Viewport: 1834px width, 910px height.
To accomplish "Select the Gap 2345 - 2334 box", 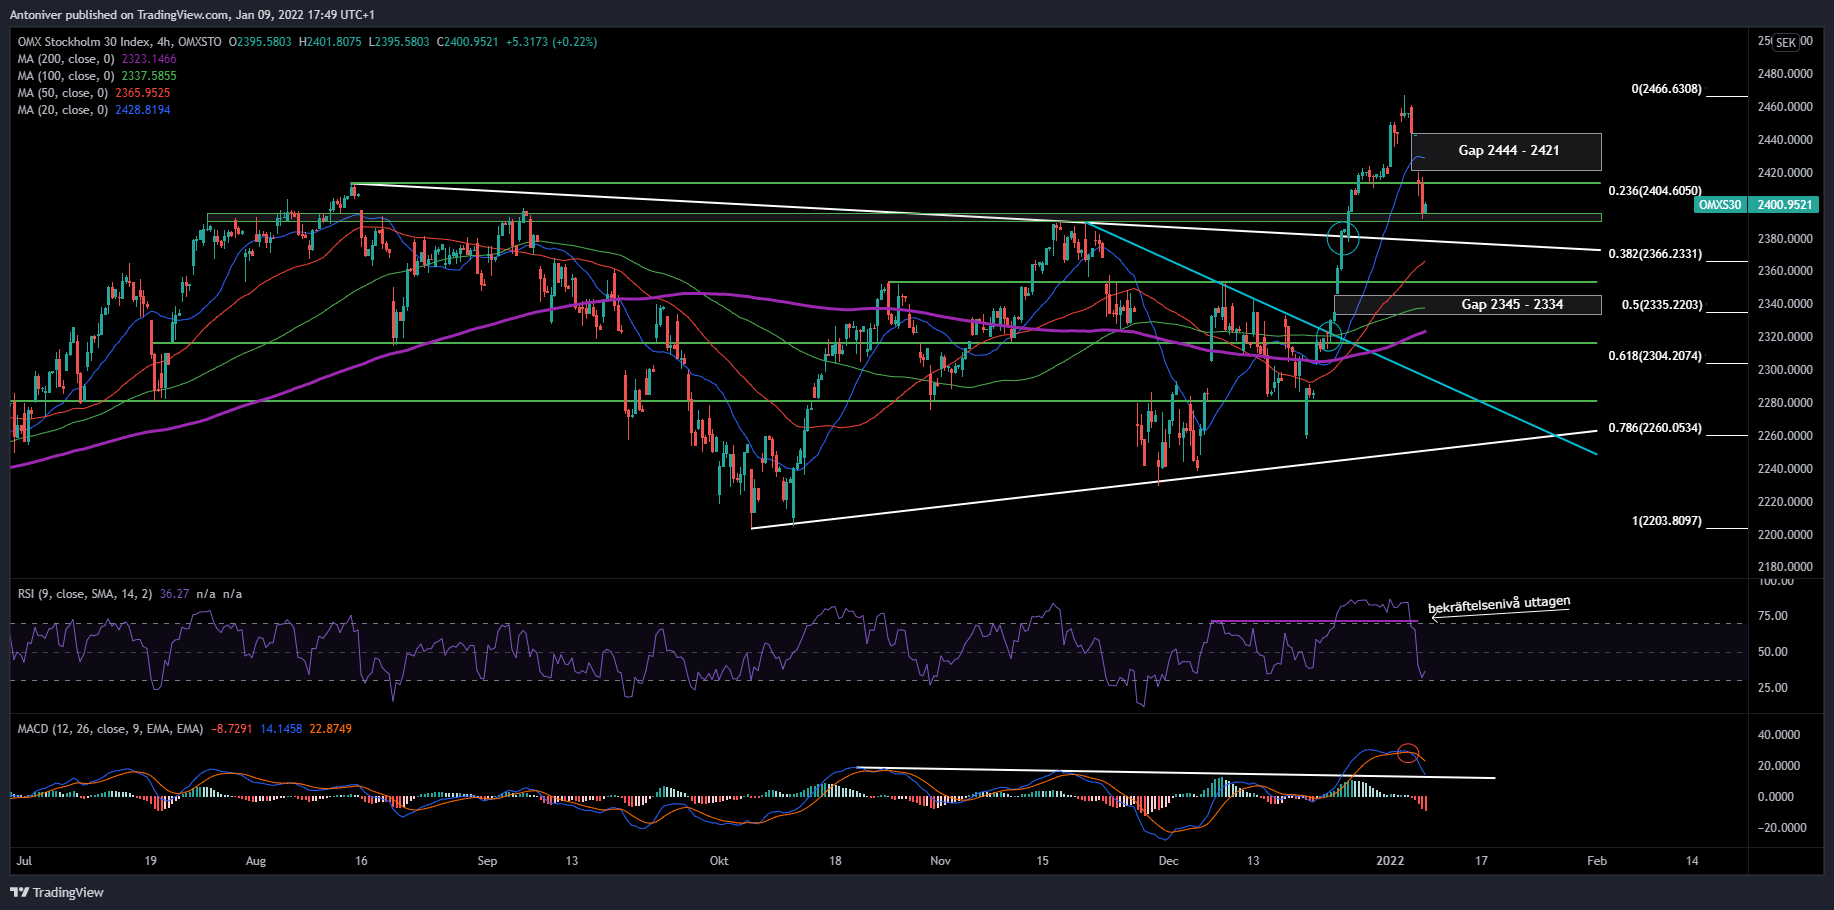I will (1467, 305).
